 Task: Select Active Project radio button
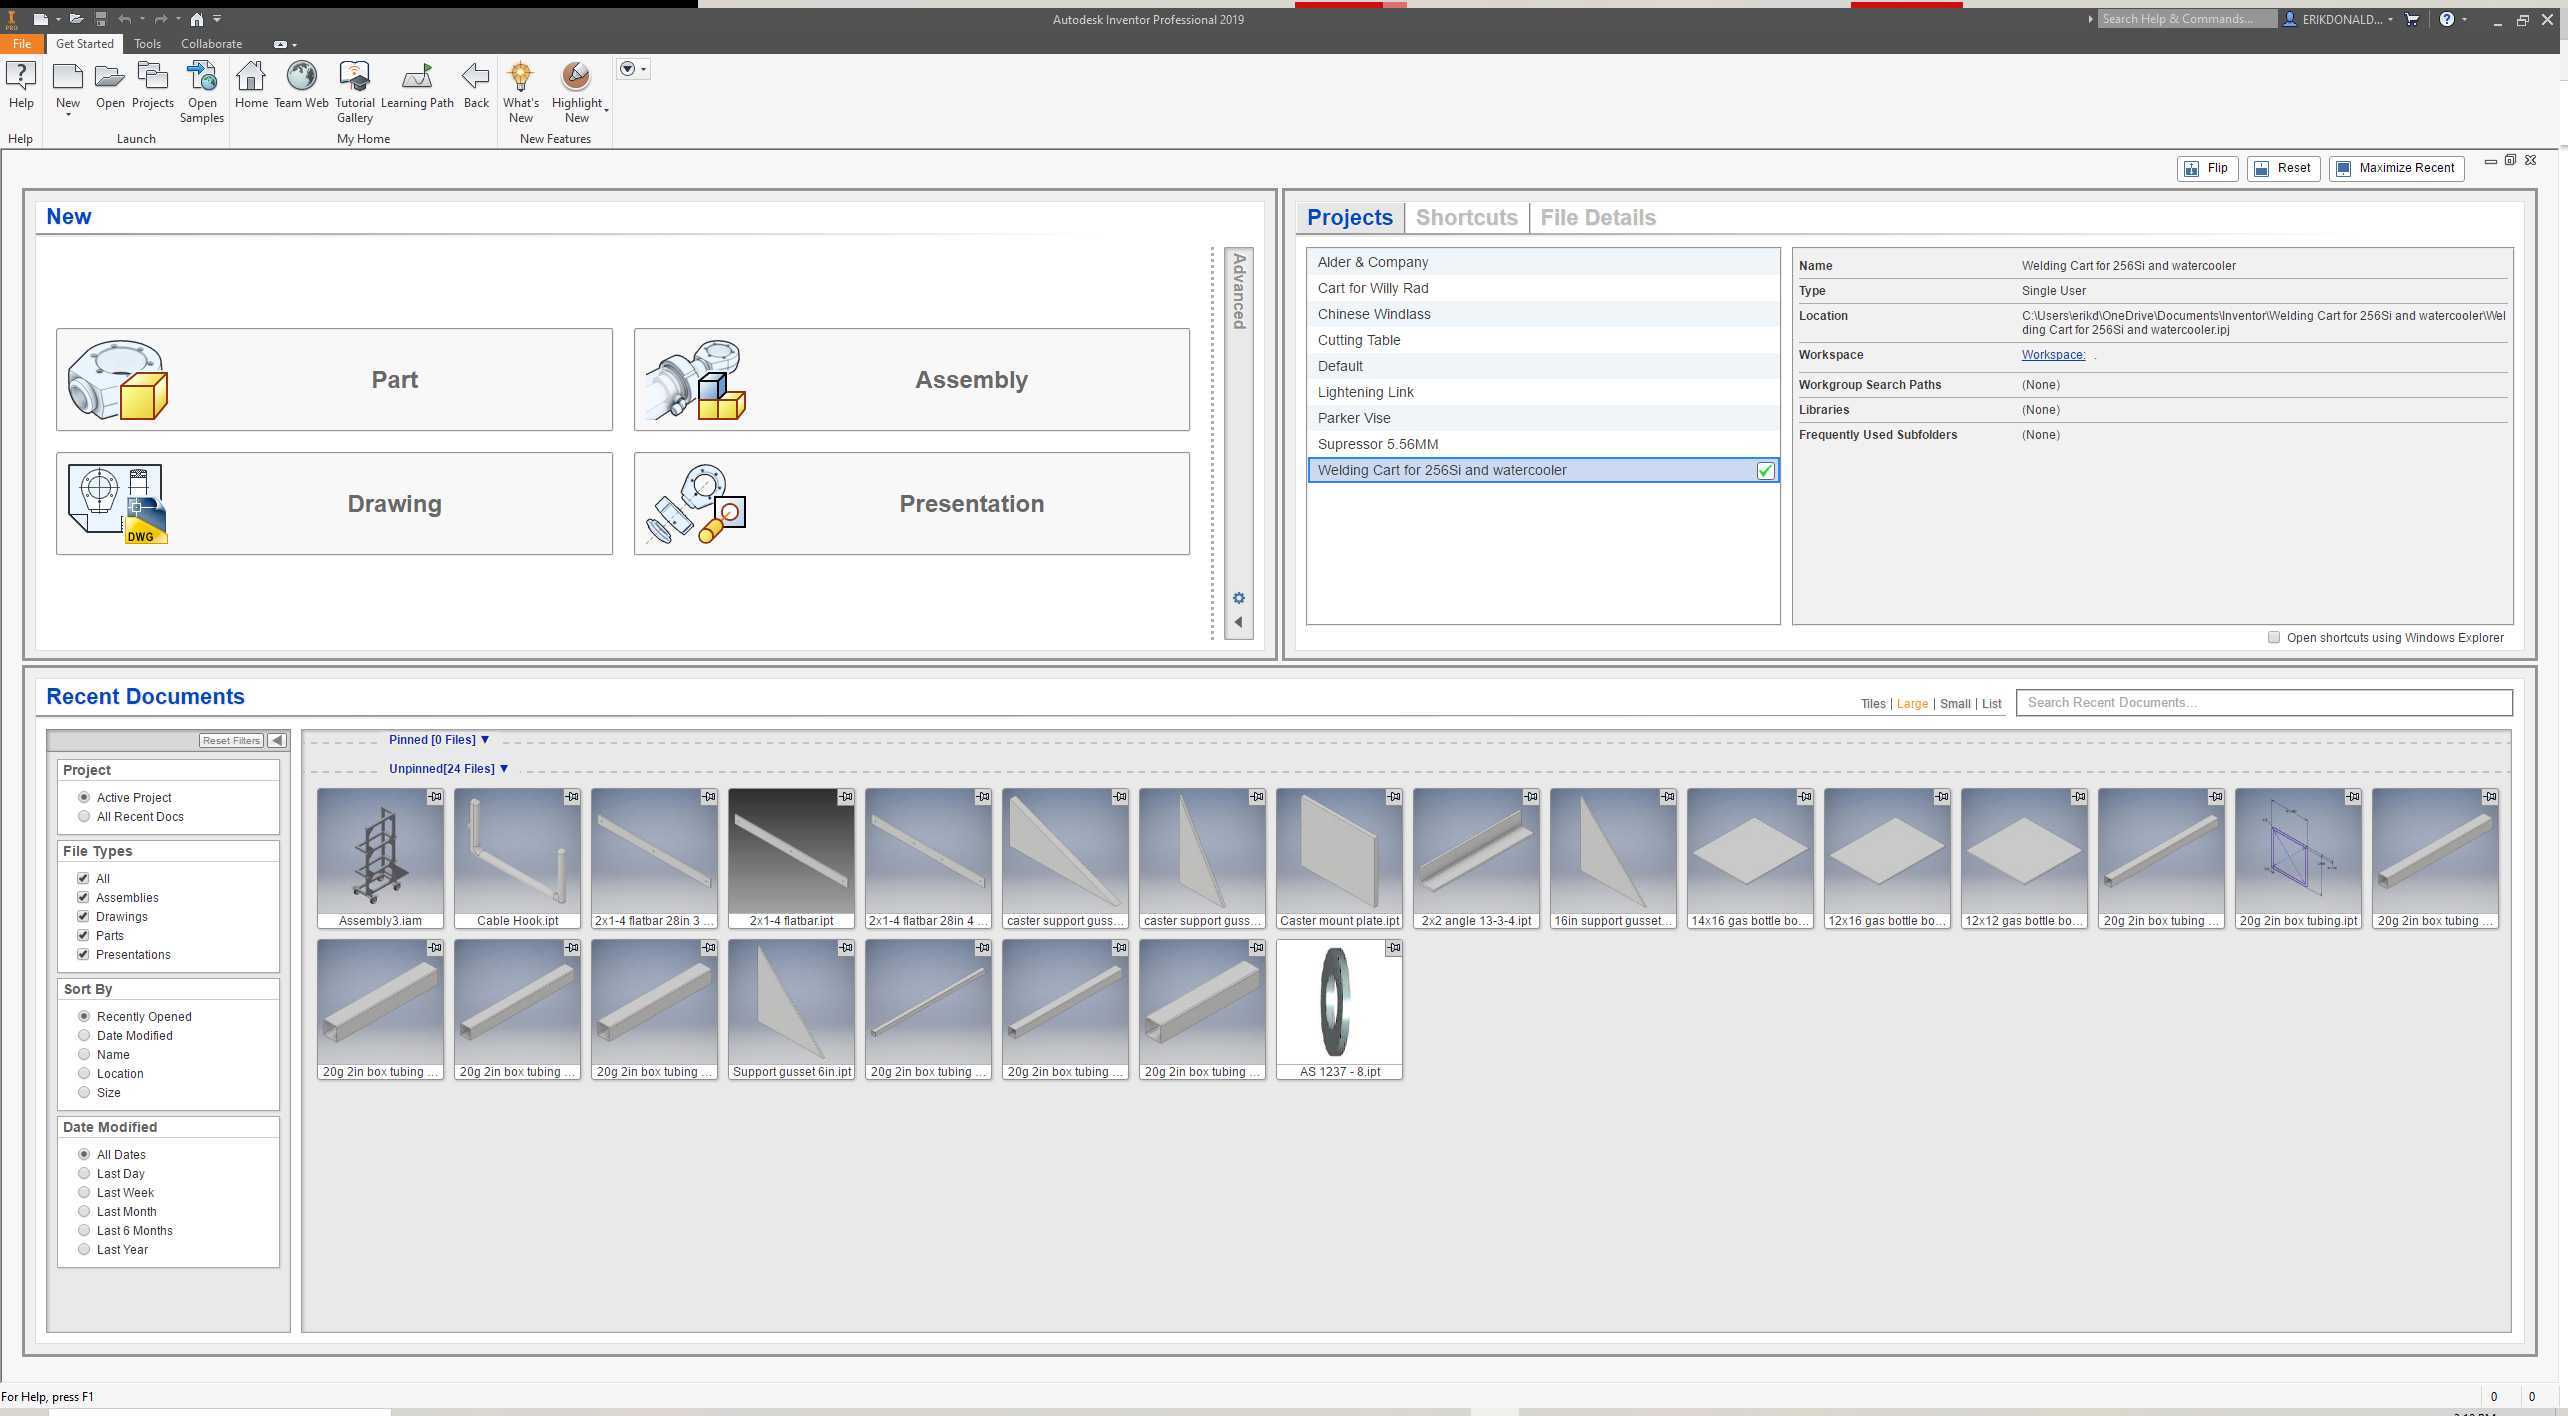[x=84, y=797]
